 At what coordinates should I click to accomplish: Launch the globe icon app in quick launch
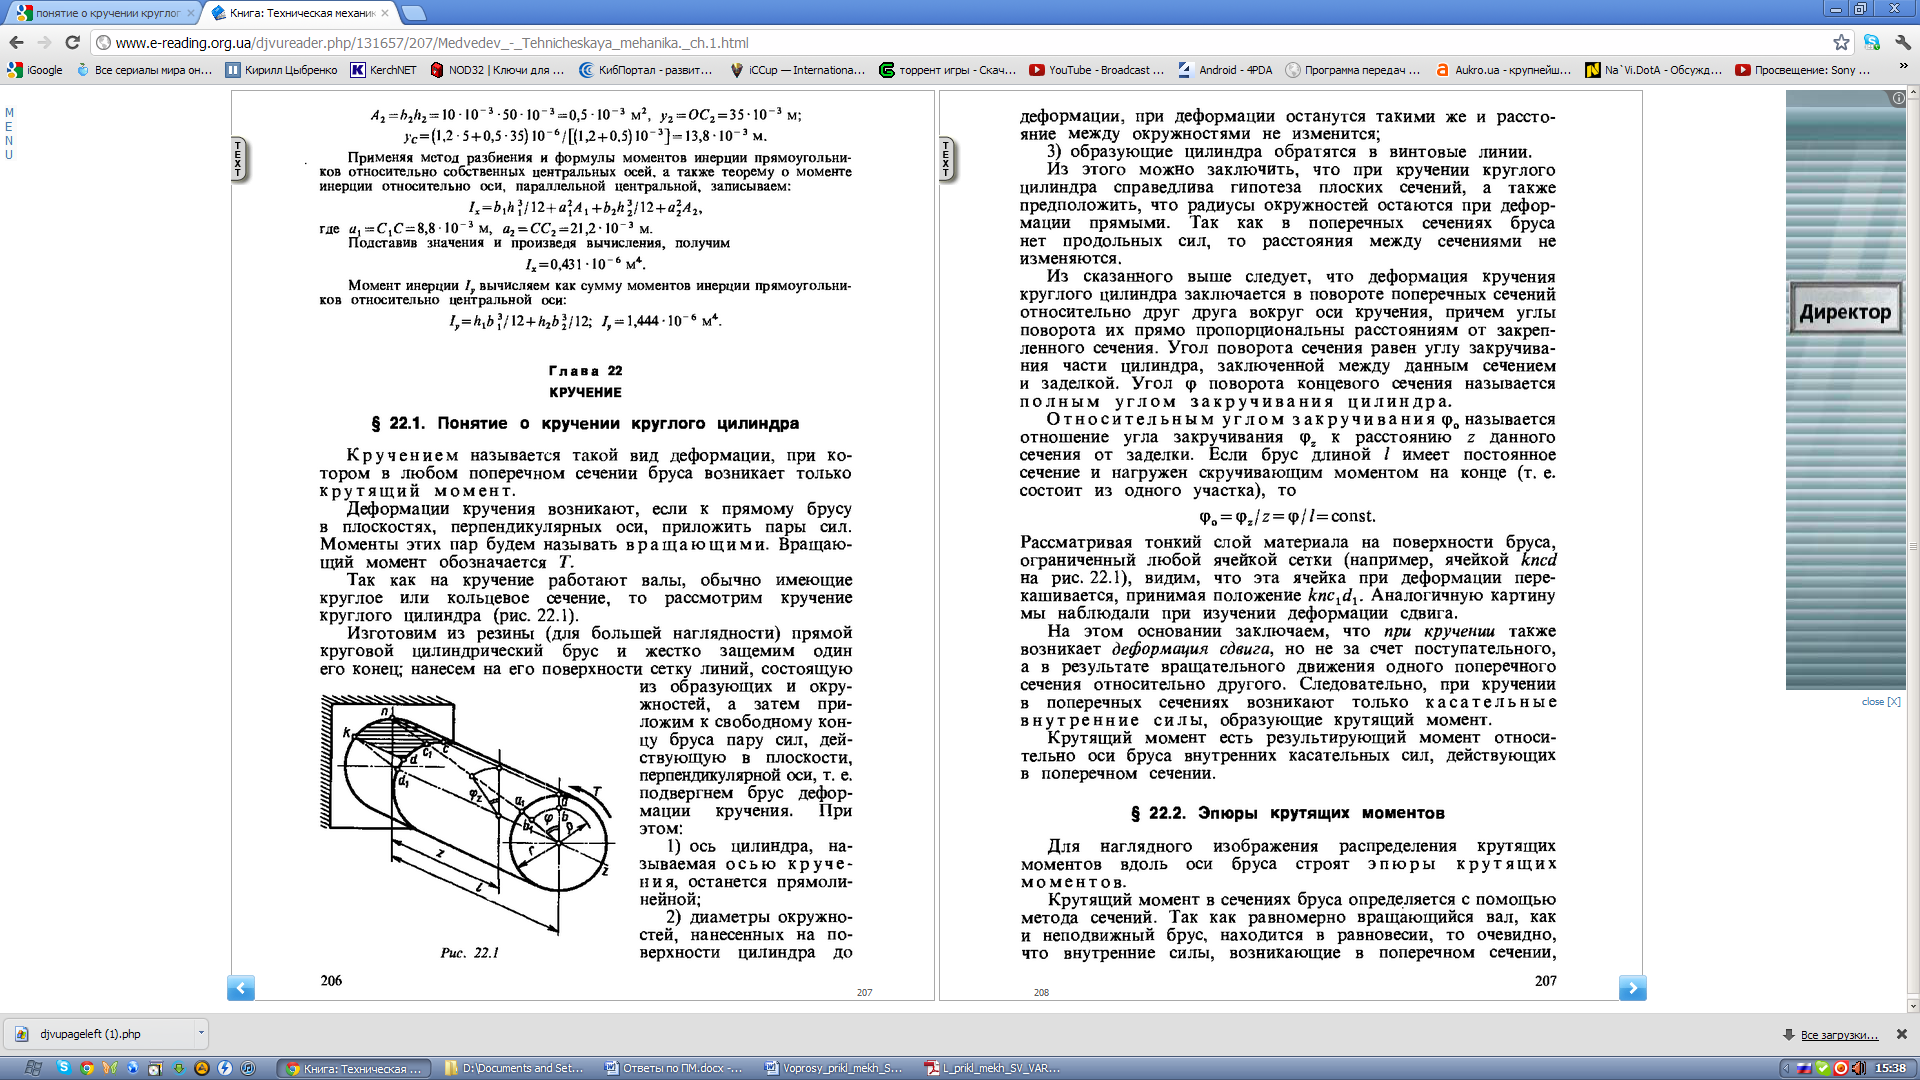[133, 1067]
